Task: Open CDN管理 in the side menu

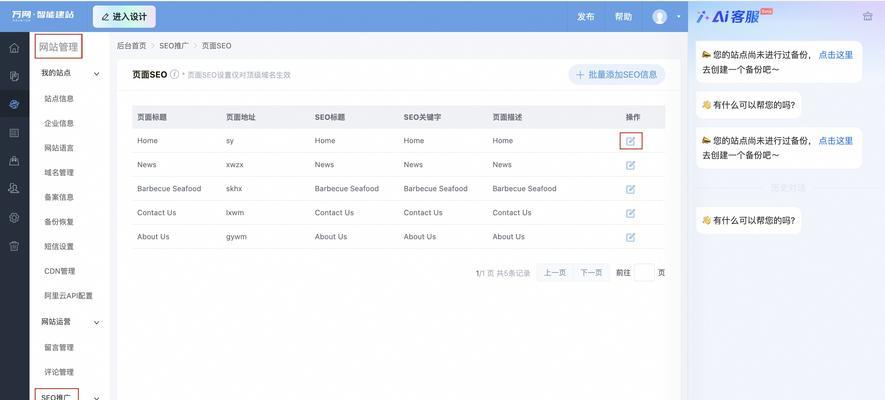Action: click(x=59, y=271)
